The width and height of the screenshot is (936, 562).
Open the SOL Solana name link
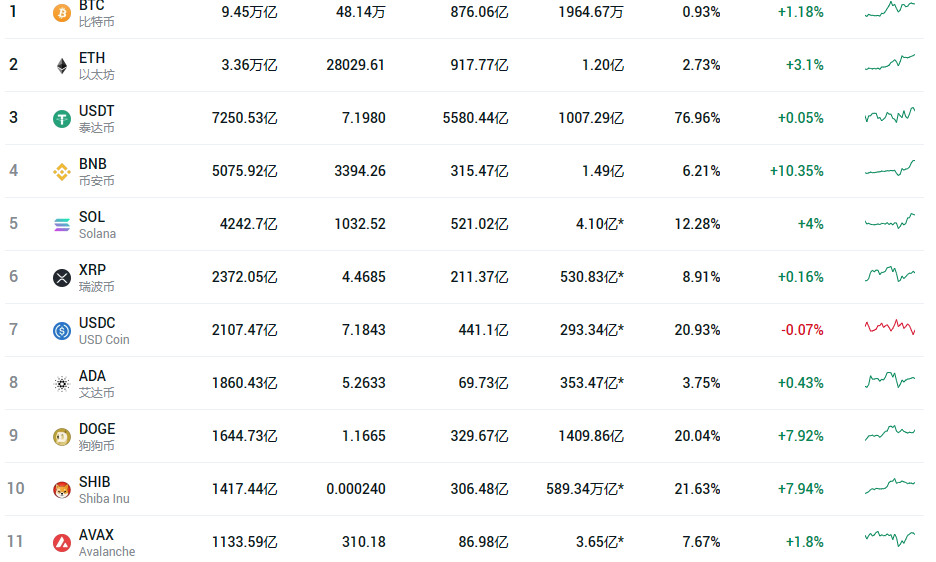point(97,225)
